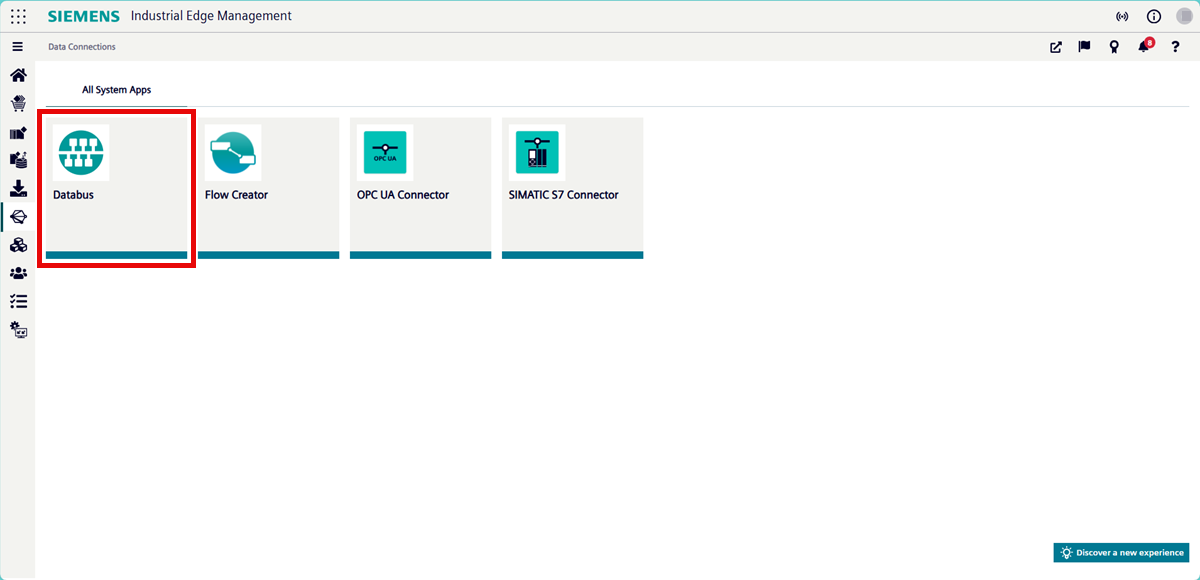The image size is (1200, 580).
Task: Open the user profile avatar
Action: [1184, 16]
